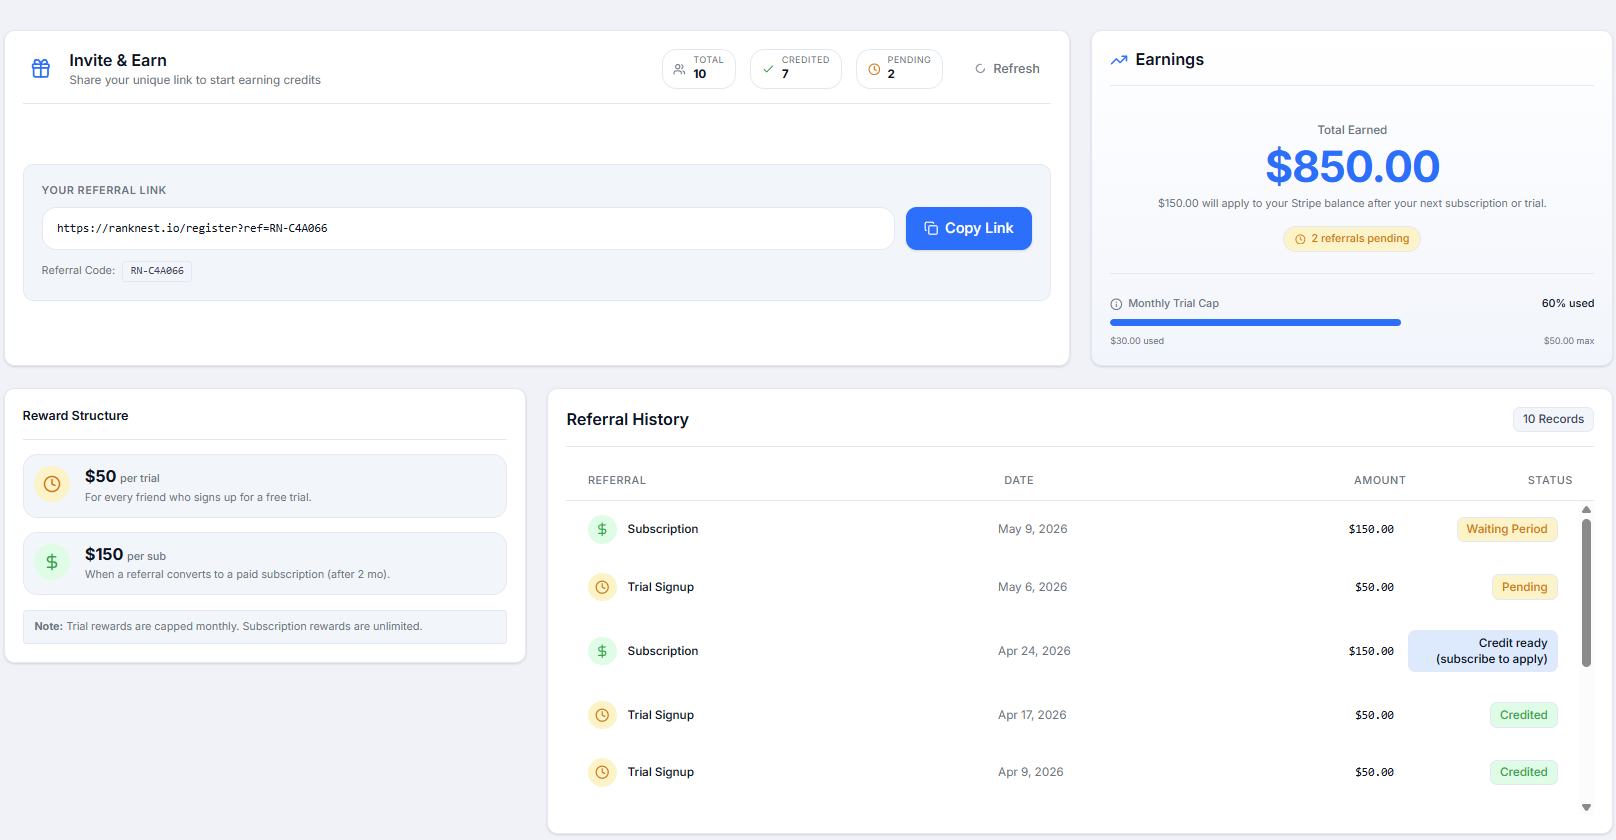Click the Referral History heading

(x=628, y=420)
